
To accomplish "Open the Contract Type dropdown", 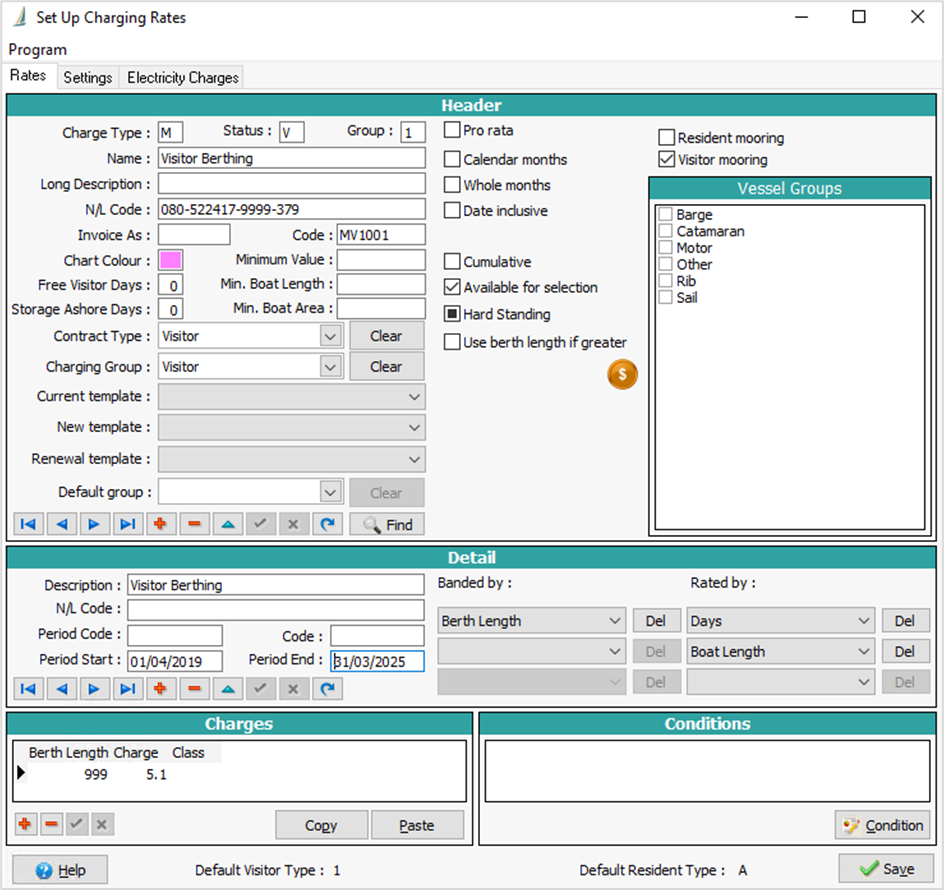I will coord(331,337).
